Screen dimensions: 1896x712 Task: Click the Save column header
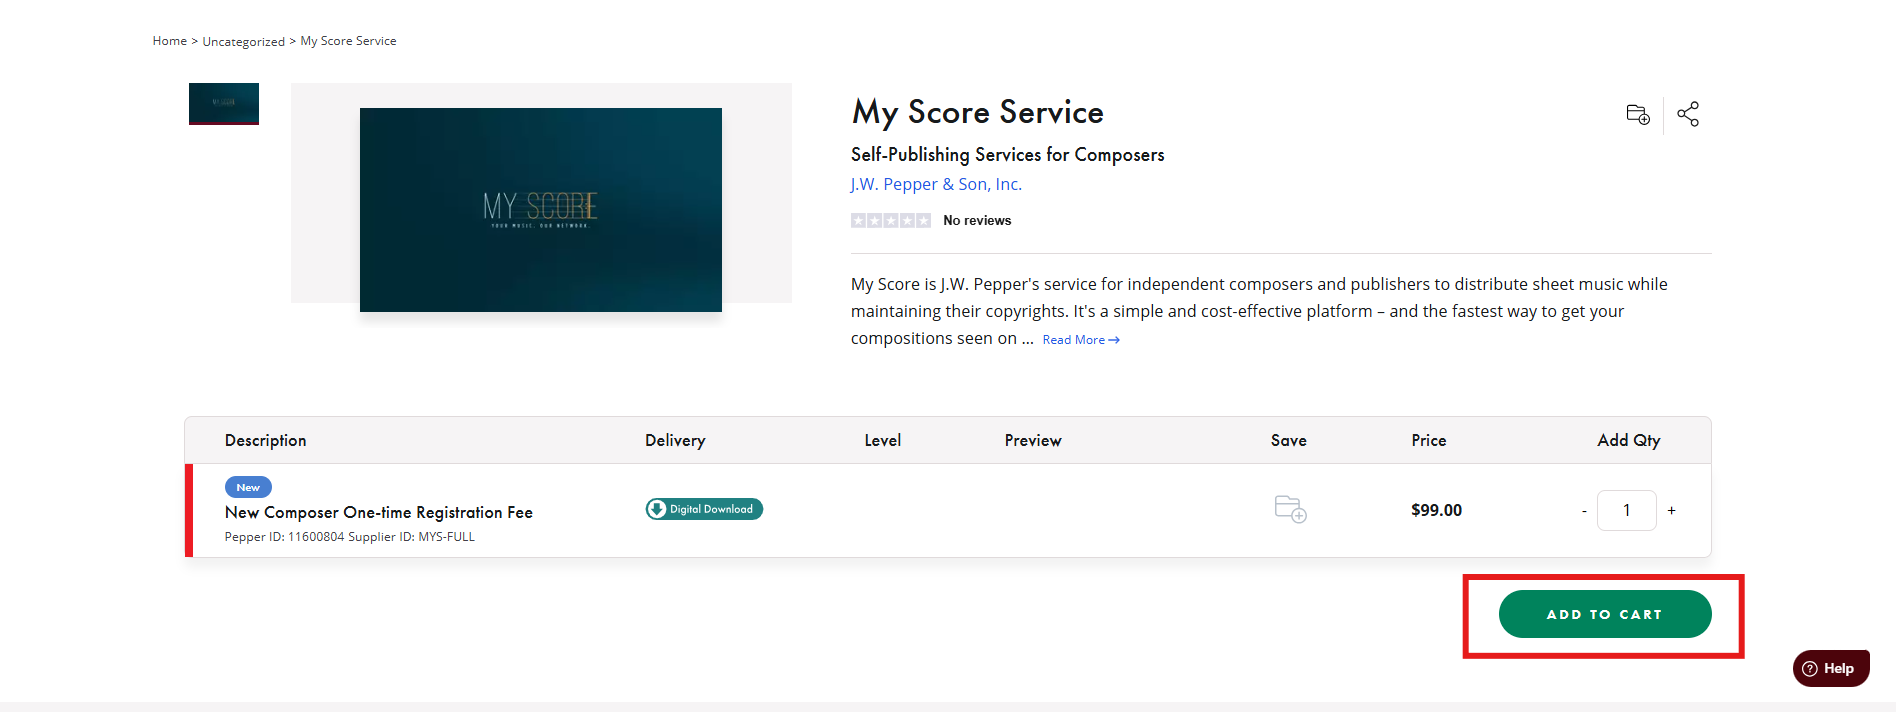coord(1289,440)
